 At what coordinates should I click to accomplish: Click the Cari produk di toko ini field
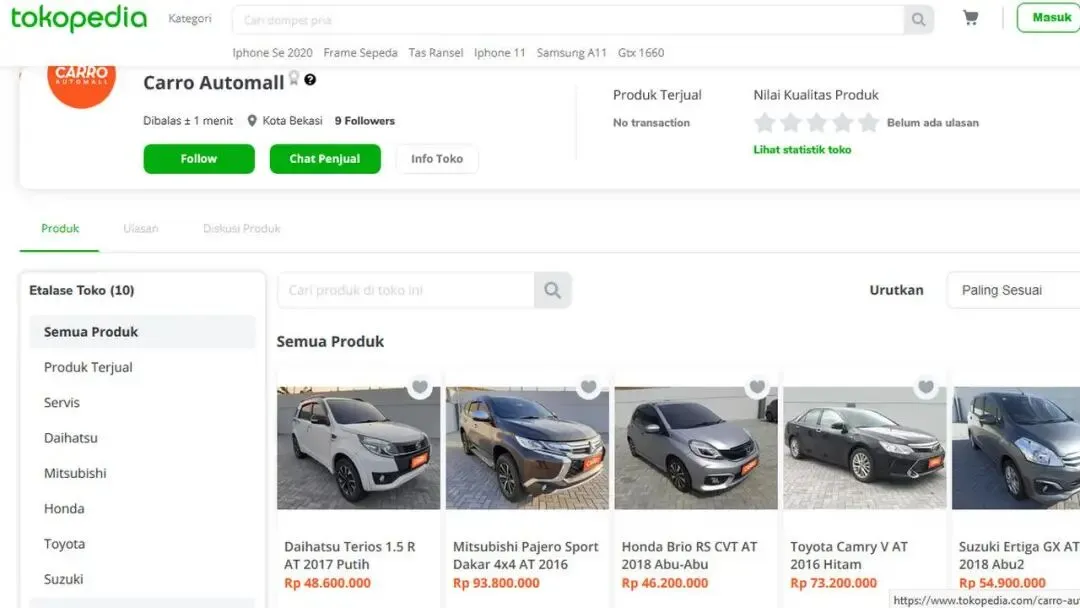pos(405,290)
